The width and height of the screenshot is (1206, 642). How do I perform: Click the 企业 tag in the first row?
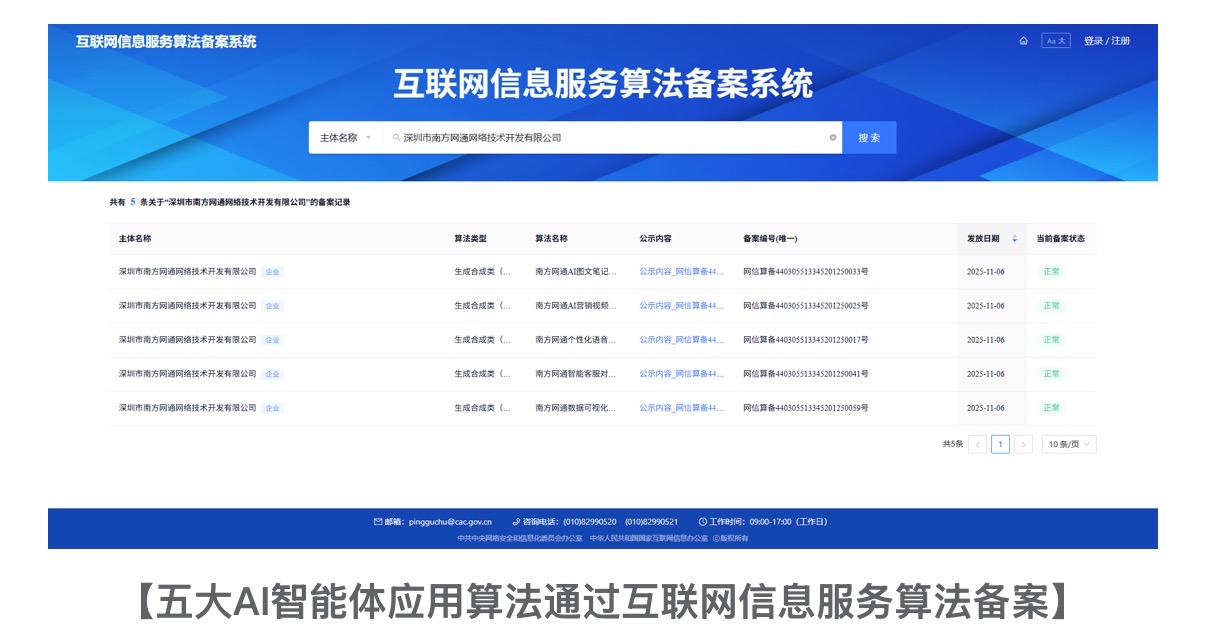tap(272, 272)
